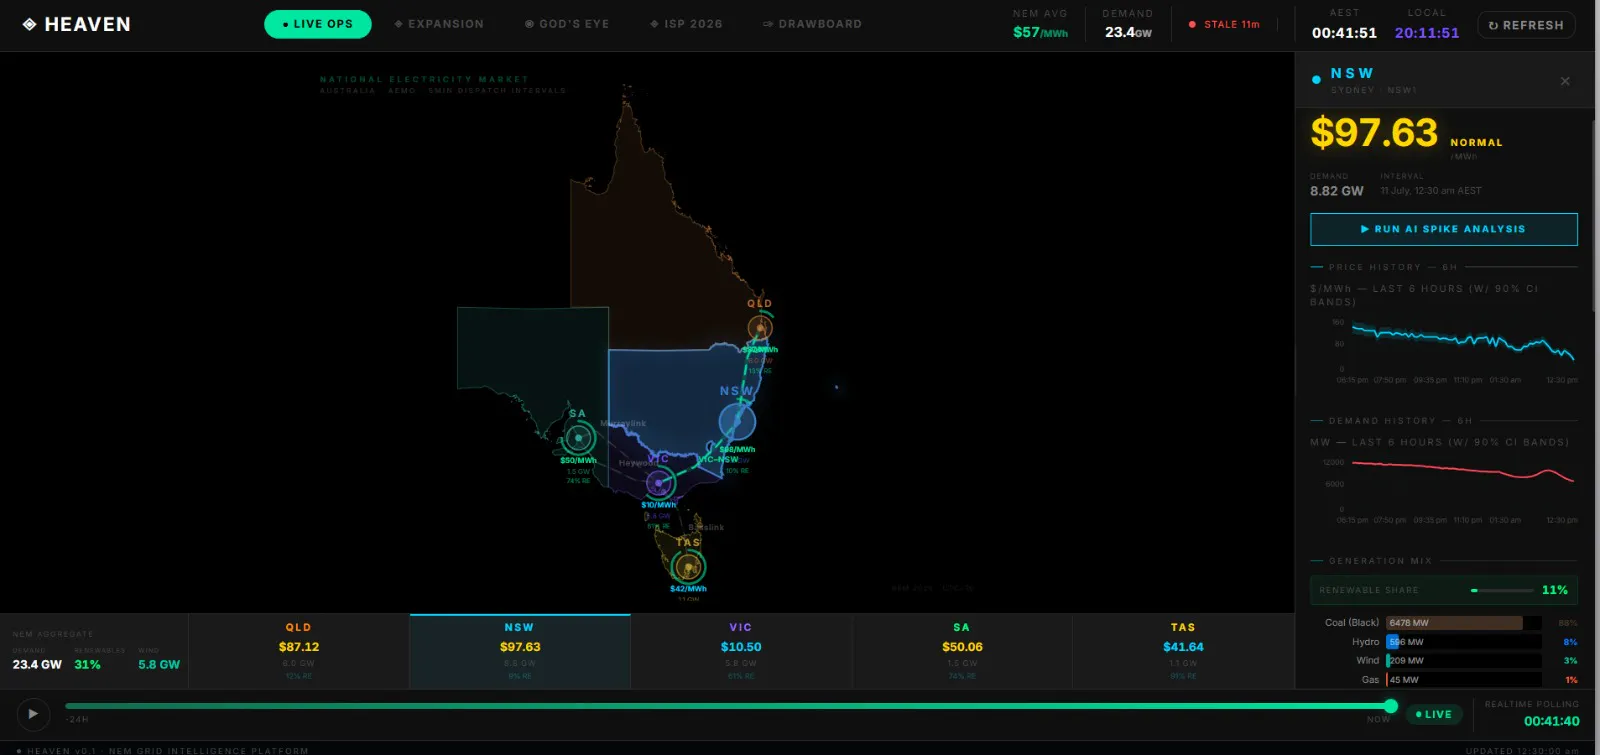Click the green timeline progress track
The height and width of the screenshot is (755, 1600).
(x=727, y=706)
